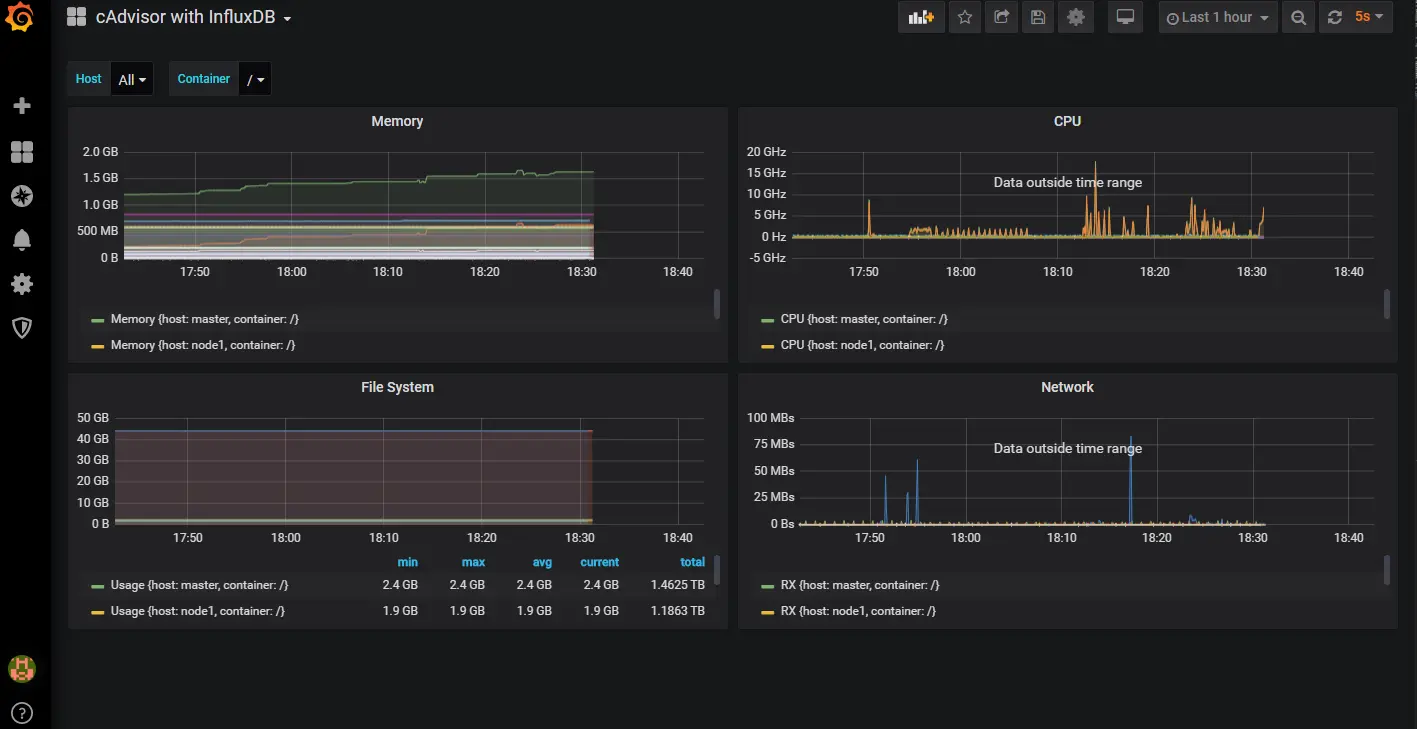Click the user avatar in sidebar
The height and width of the screenshot is (729, 1417).
[x=21, y=668]
